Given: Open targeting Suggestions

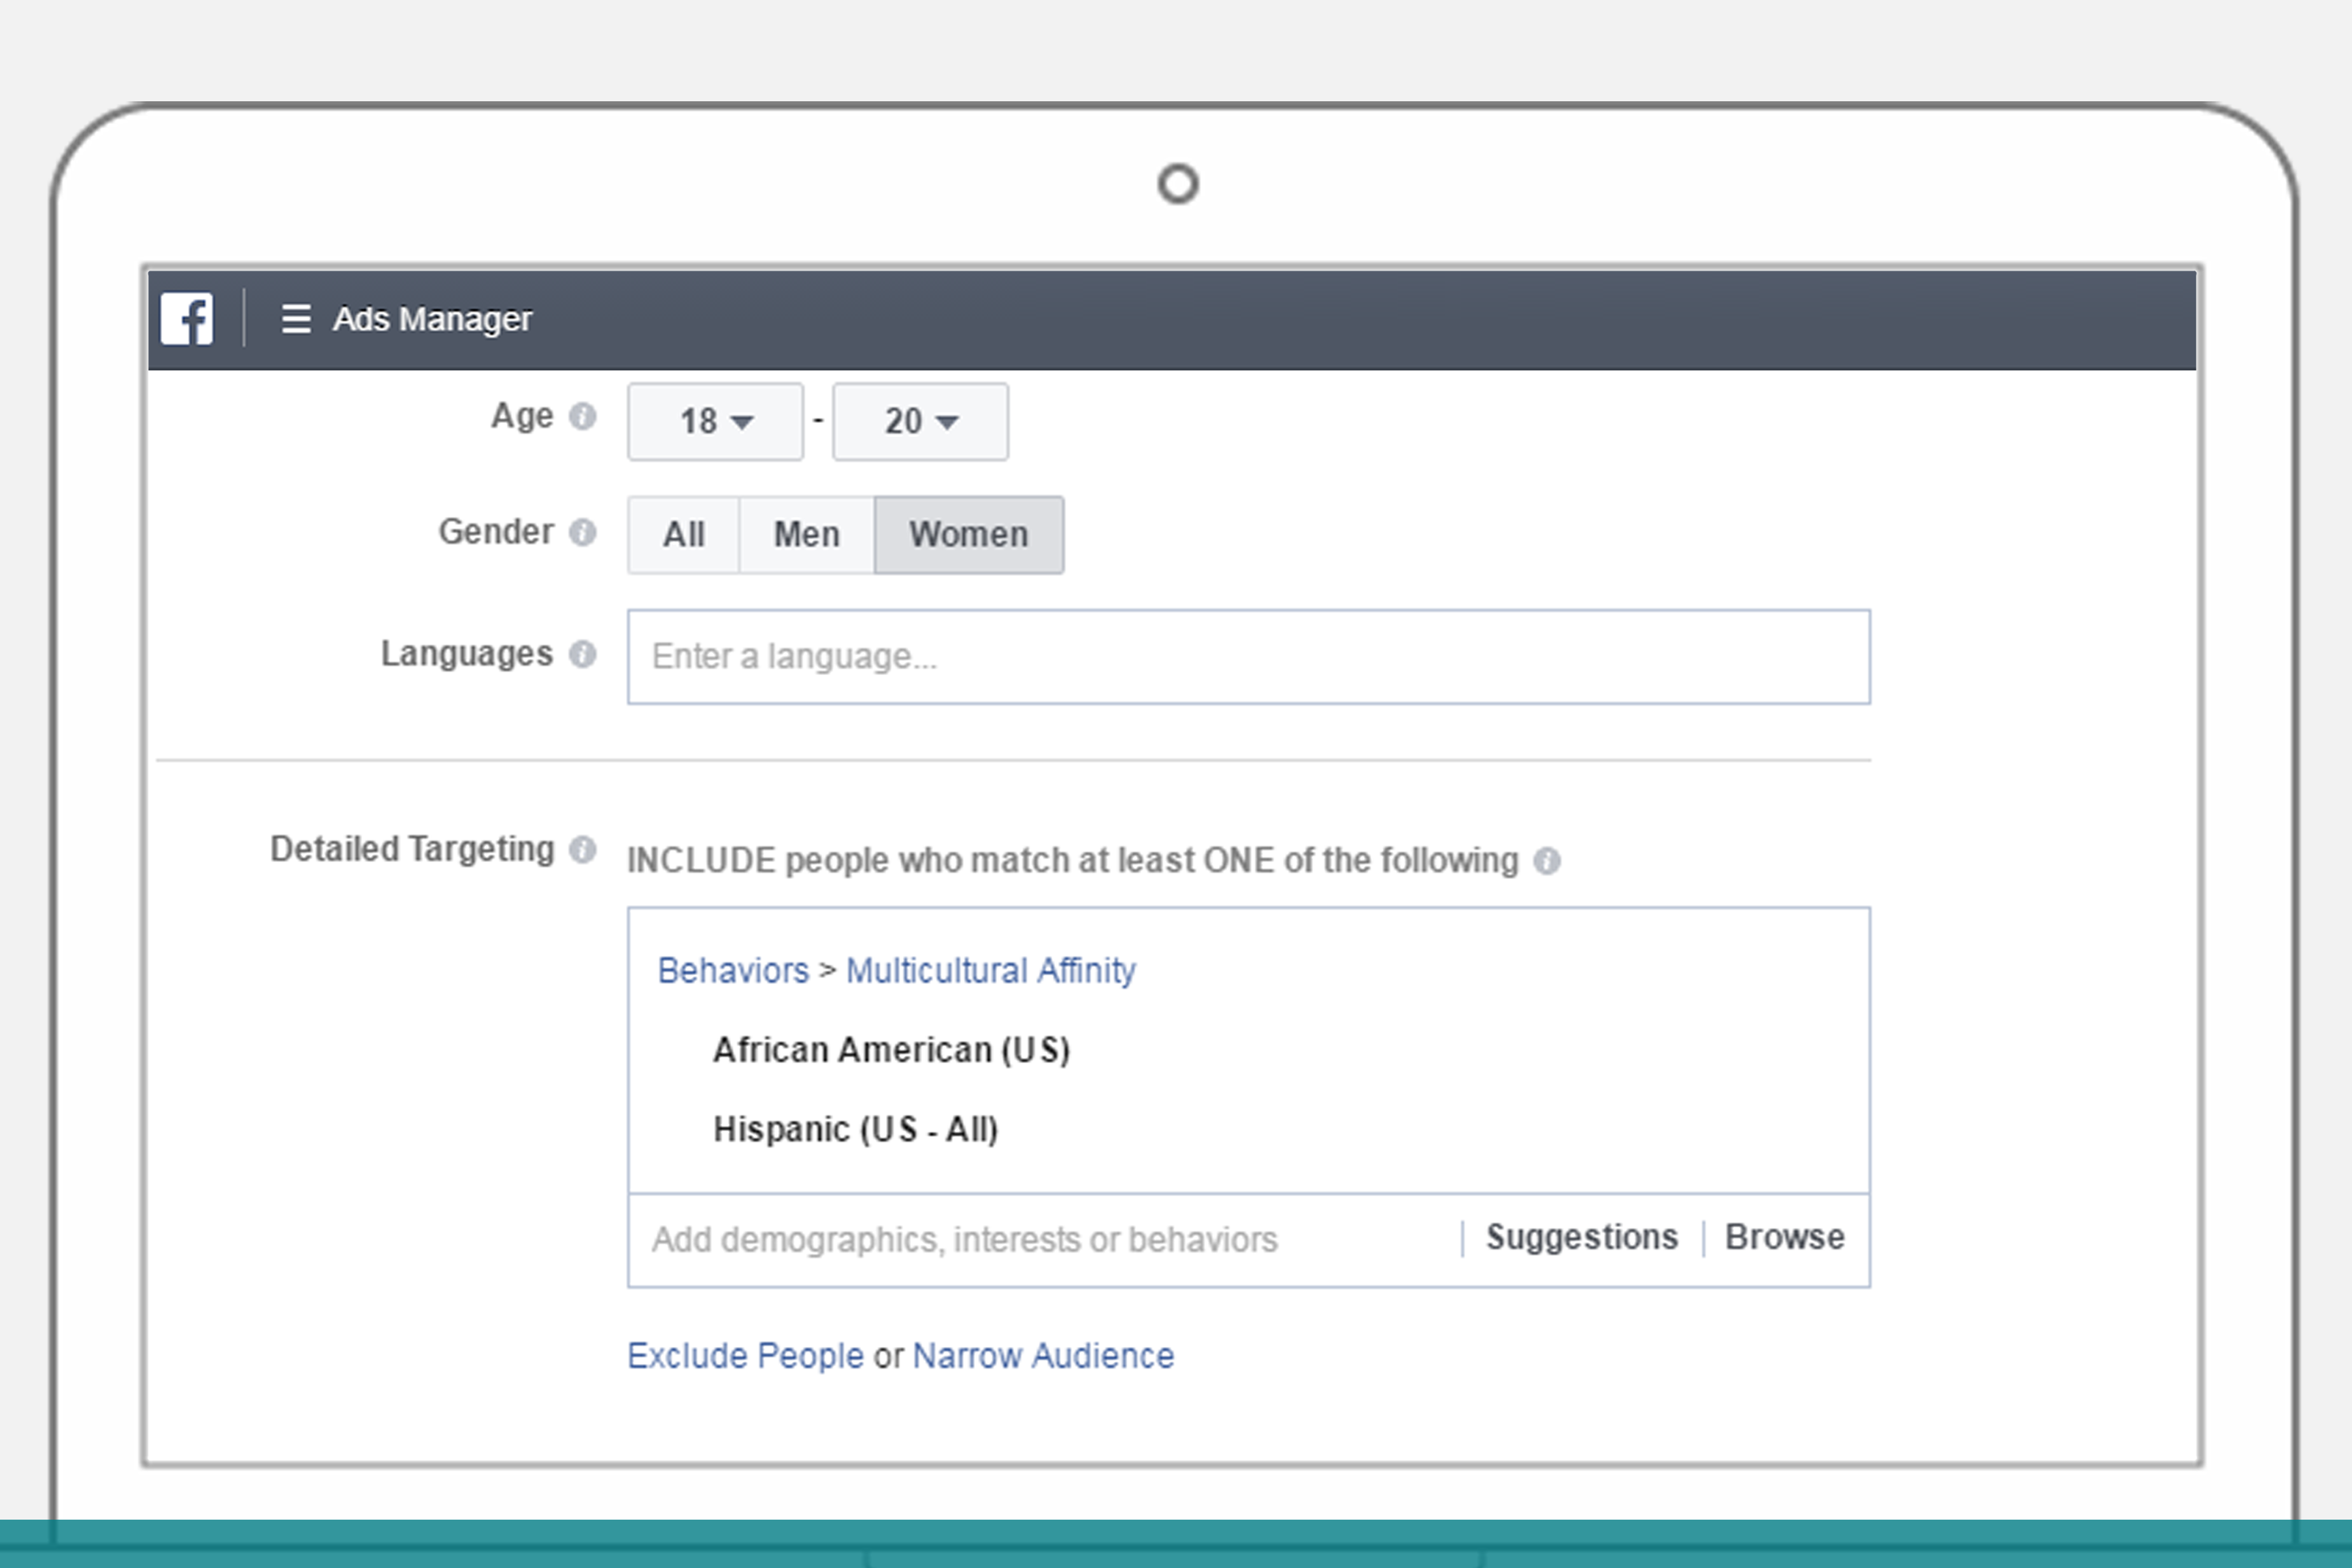Looking at the screenshot, I should pos(1582,1238).
